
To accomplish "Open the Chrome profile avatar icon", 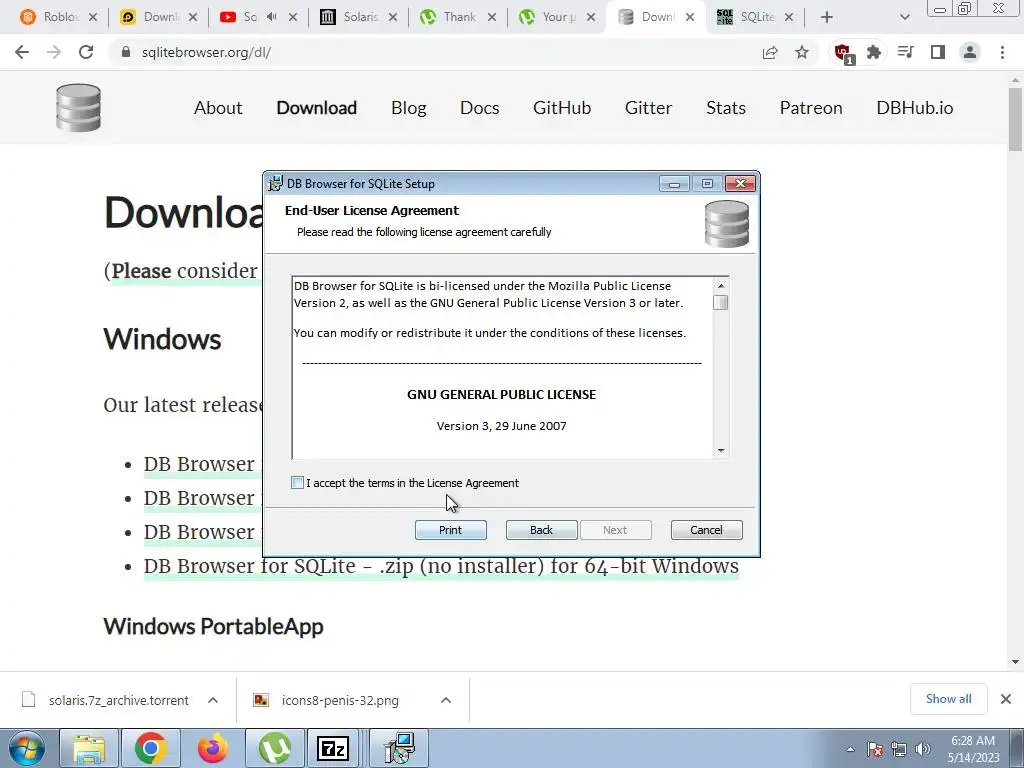I will tap(970, 52).
